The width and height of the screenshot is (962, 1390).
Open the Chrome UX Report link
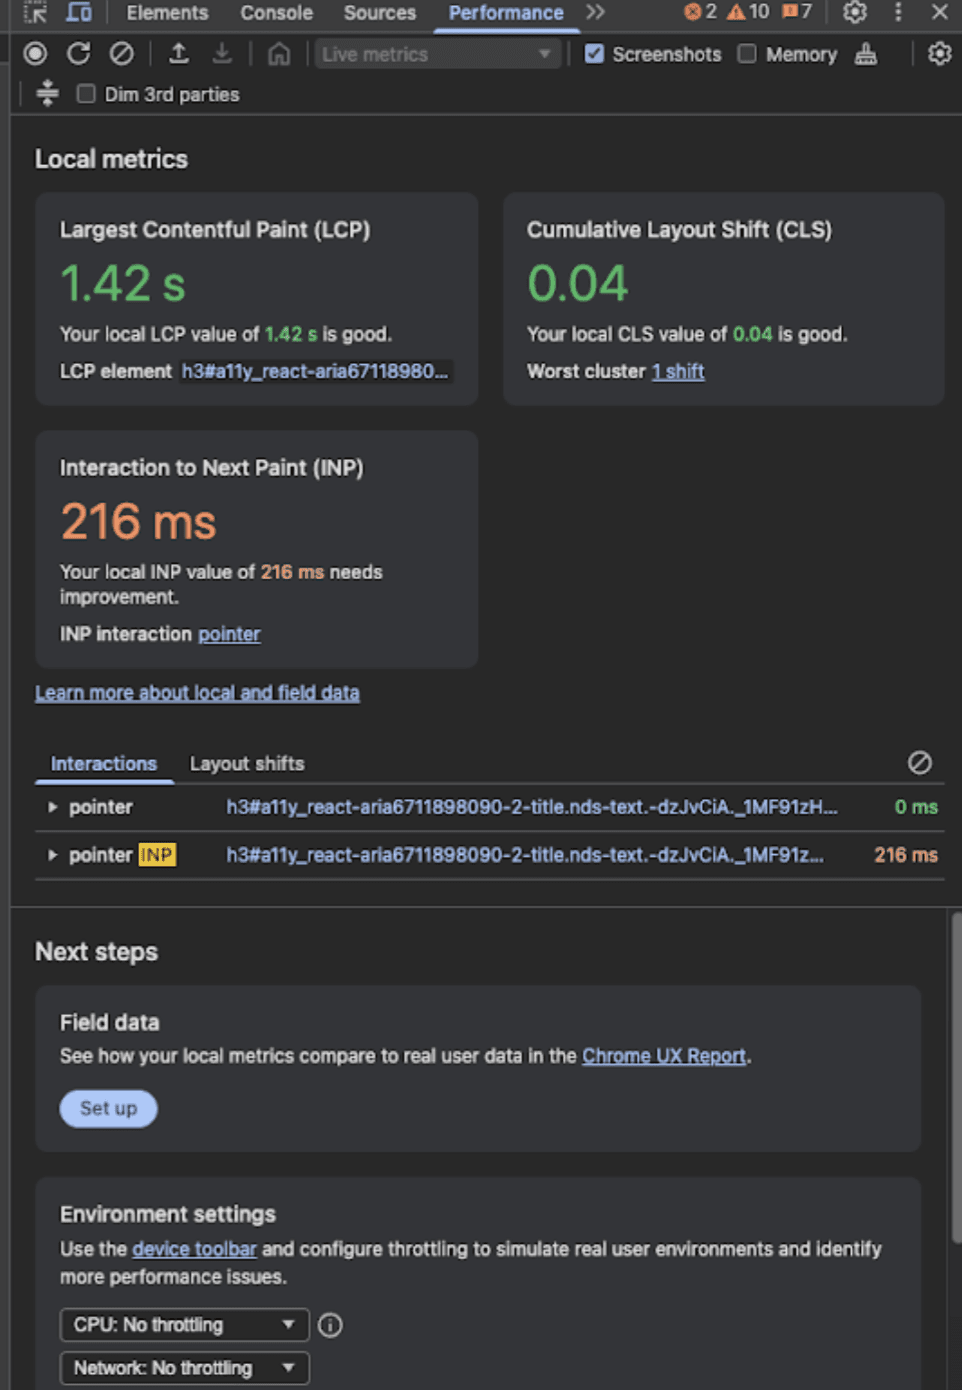point(664,1056)
